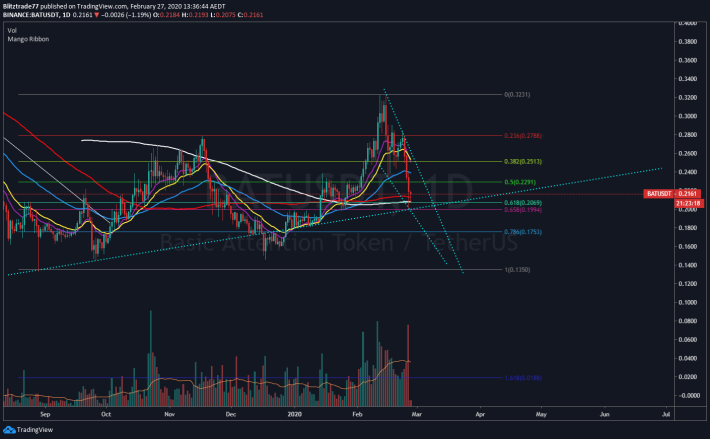Click the Nov label on time axis
Viewport: 710px width, 439px height.
pyautogui.click(x=169, y=414)
